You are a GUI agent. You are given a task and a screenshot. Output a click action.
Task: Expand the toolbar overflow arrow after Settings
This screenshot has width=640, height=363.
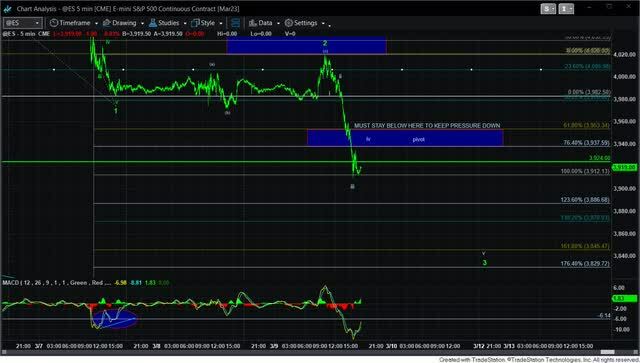pos(329,25)
